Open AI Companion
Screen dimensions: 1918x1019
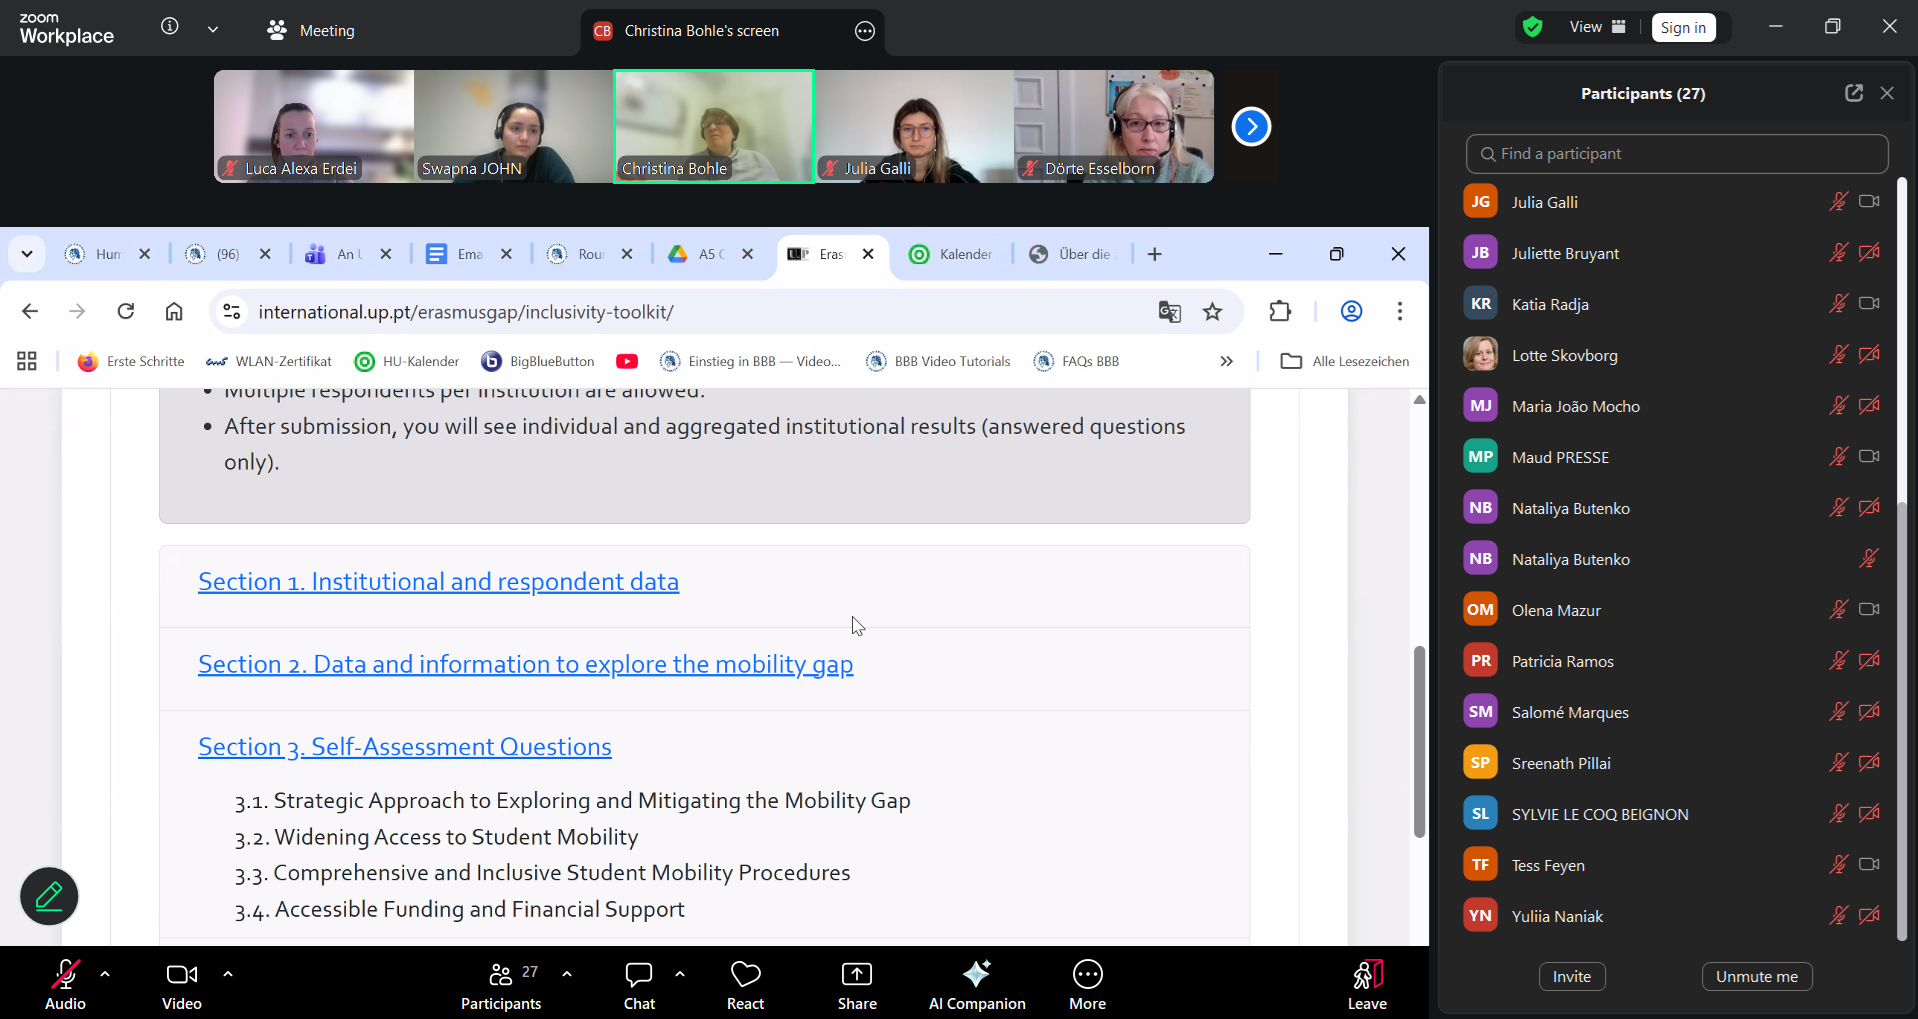coord(977,984)
